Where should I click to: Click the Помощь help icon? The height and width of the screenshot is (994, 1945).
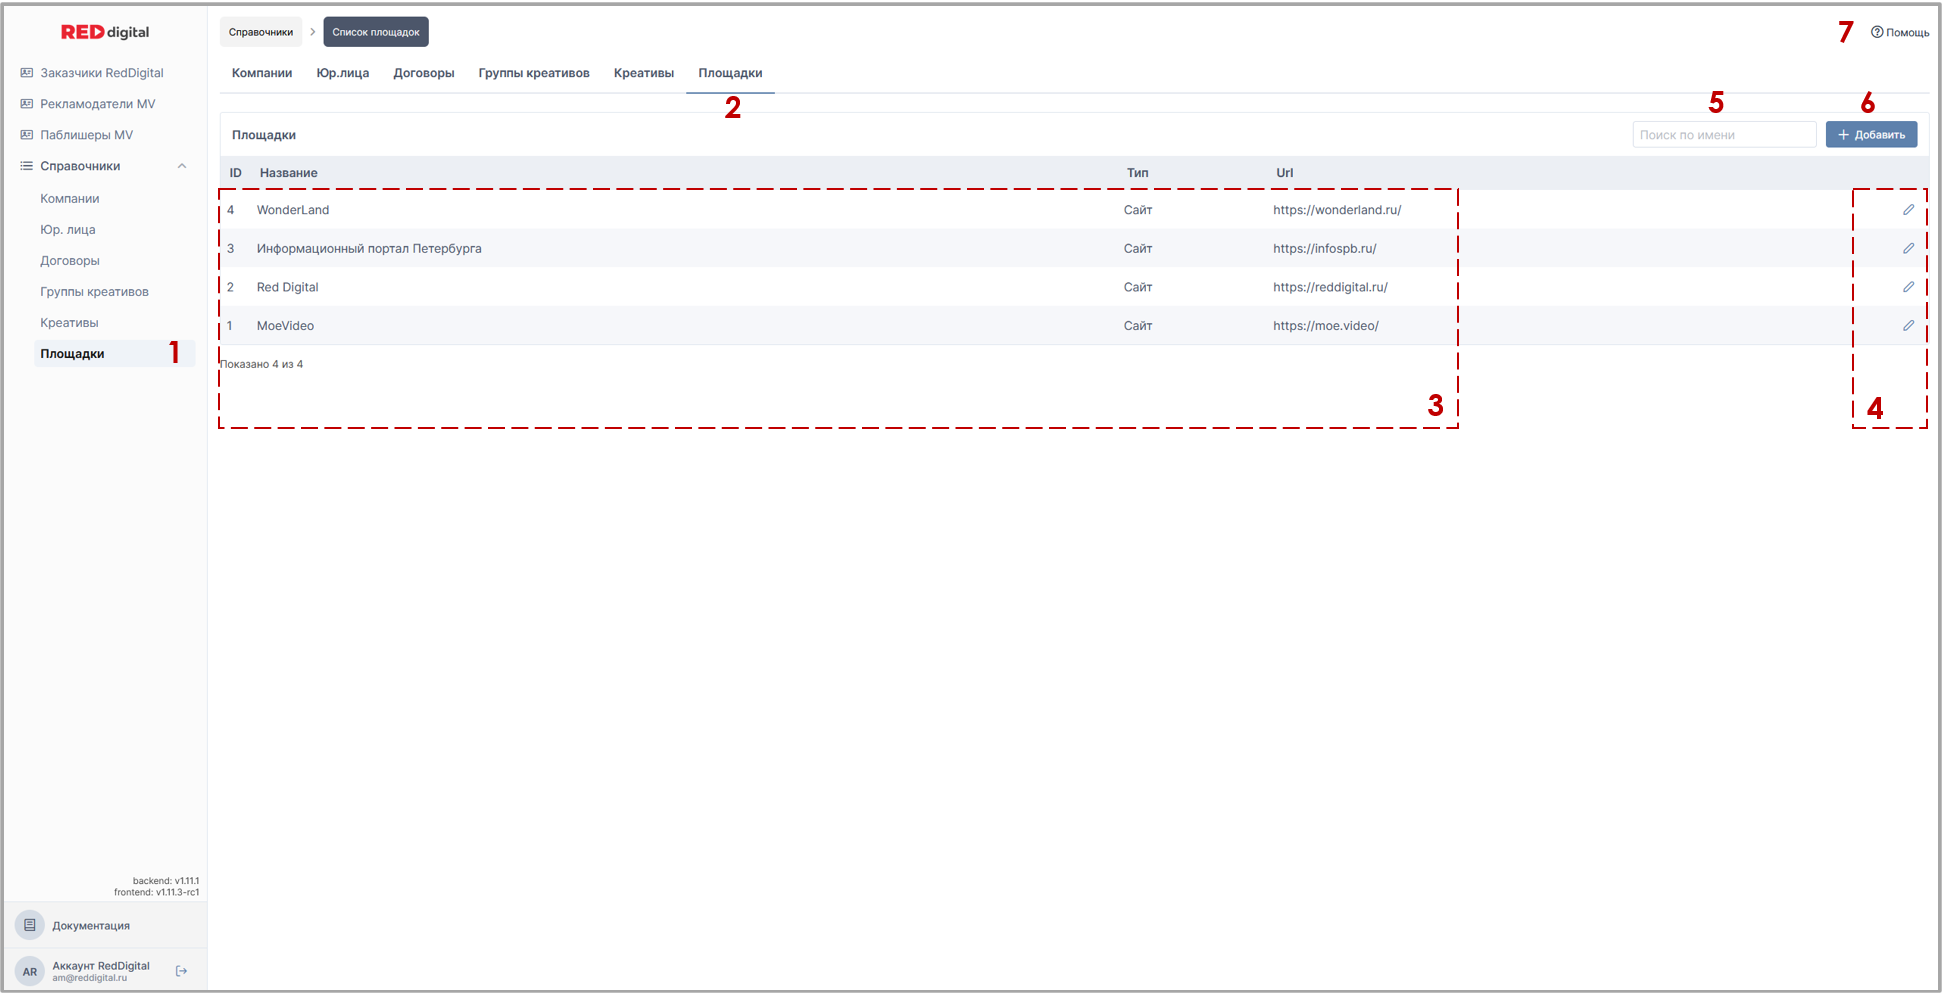coord(1877,32)
